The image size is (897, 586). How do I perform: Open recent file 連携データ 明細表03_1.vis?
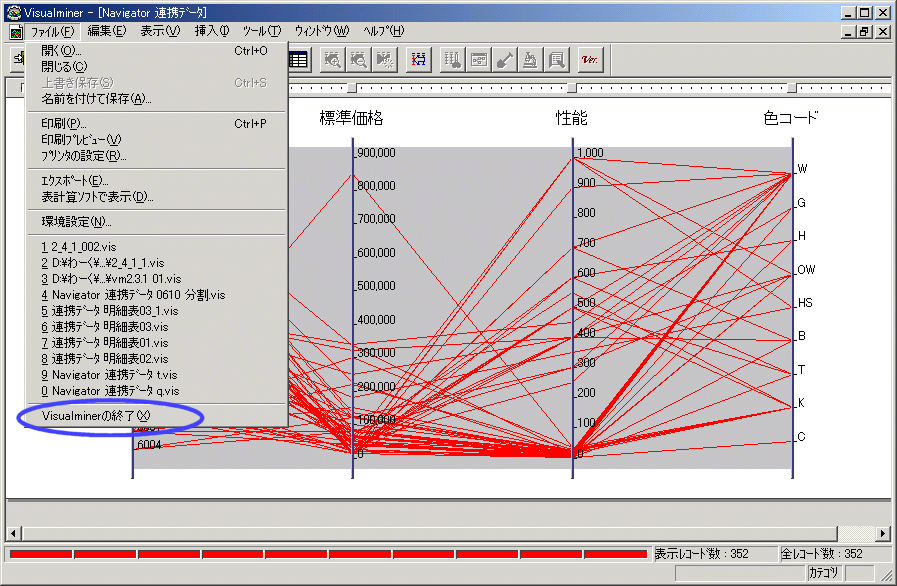156,311
